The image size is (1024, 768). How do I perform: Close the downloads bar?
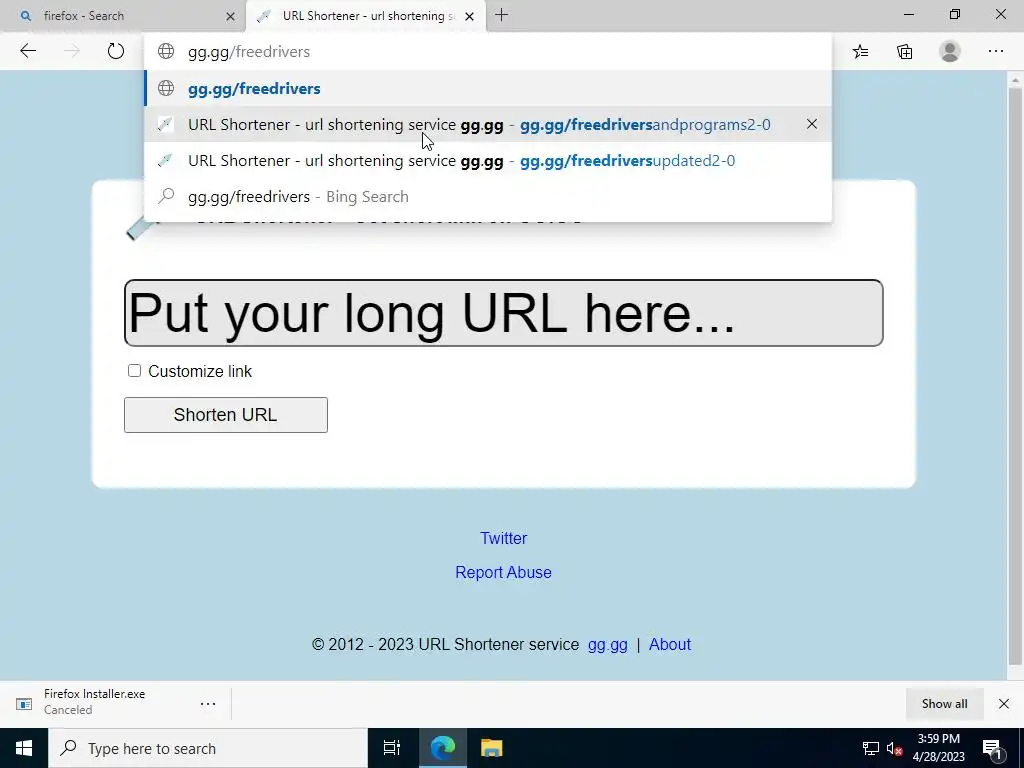[1004, 704]
